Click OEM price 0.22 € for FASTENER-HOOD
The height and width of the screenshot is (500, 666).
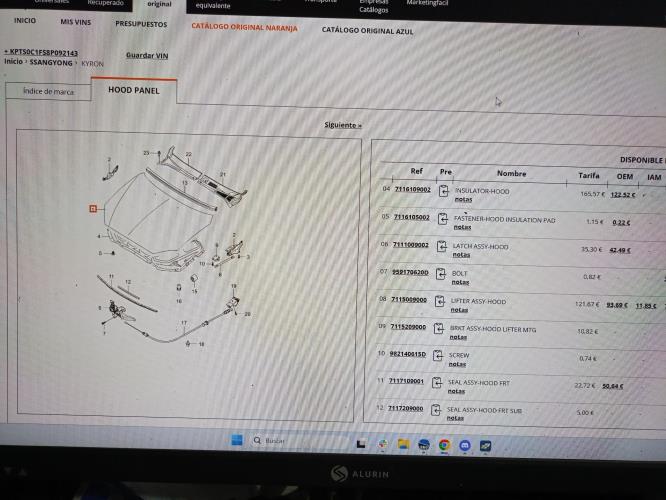[x=621, y=223]
